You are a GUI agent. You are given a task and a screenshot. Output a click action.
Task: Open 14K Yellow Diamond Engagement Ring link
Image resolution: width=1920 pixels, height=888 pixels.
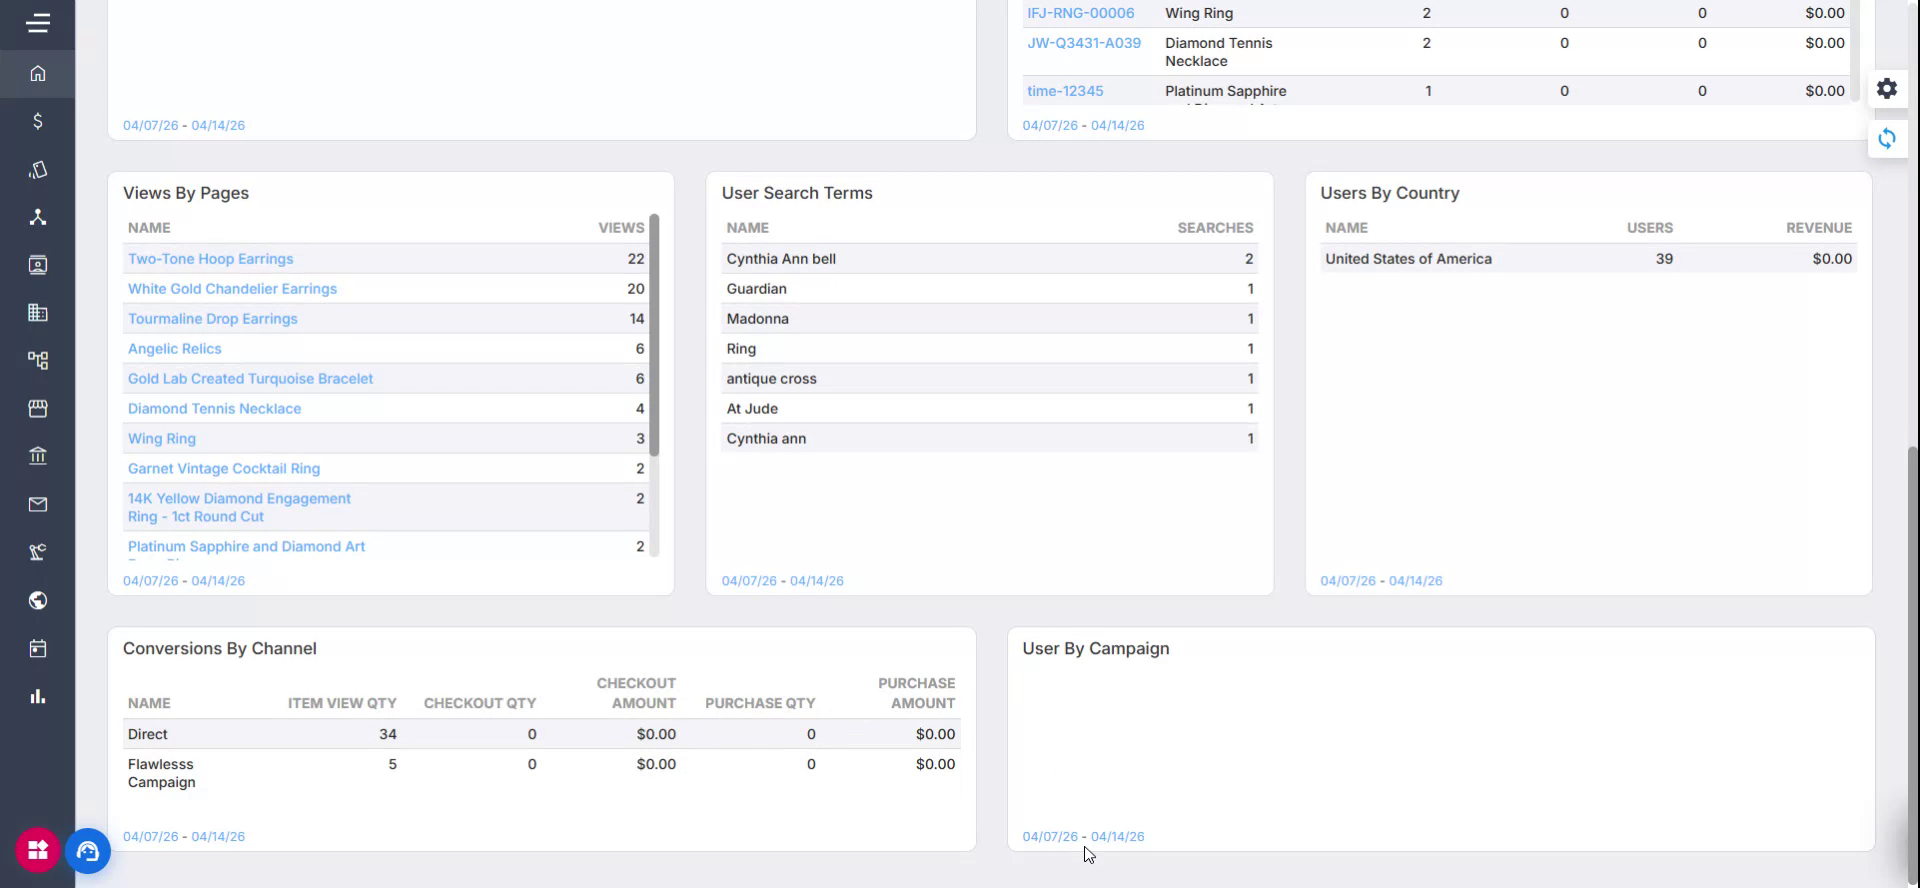(239, 508)
